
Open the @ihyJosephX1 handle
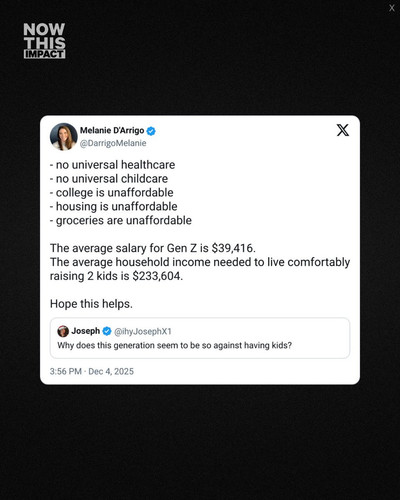click(143, 331)
